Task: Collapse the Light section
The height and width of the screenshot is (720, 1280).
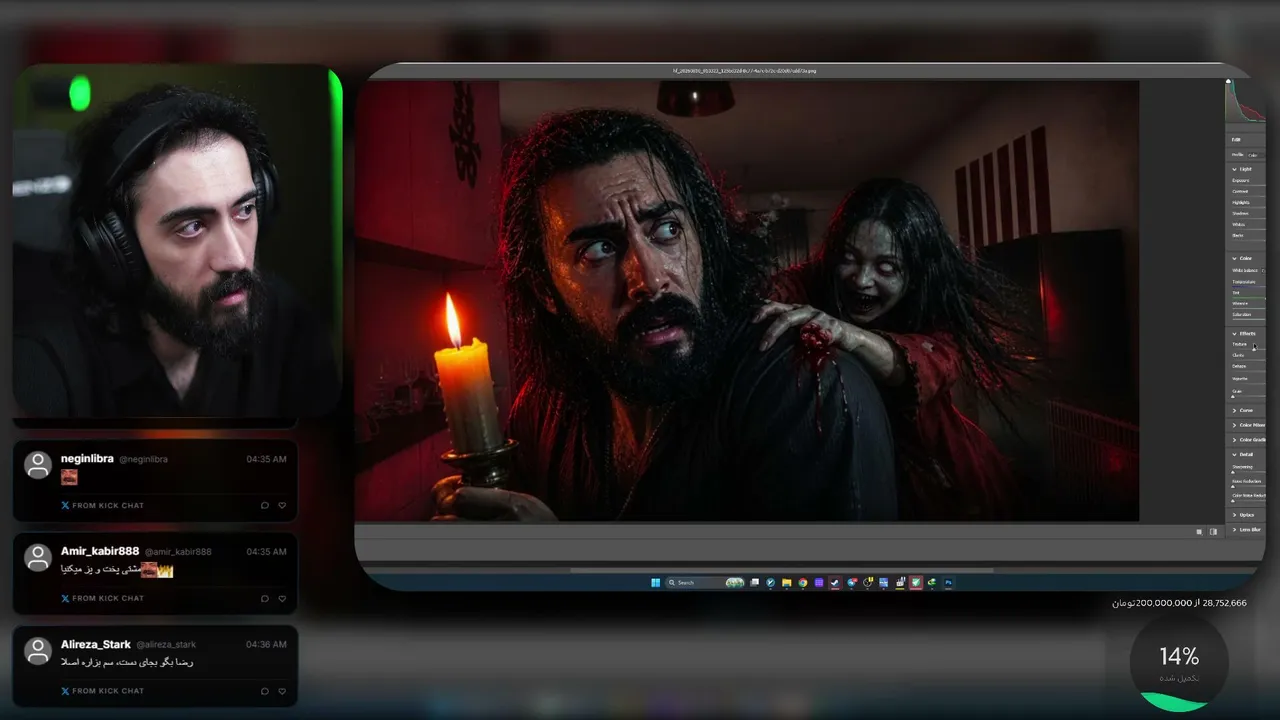Action: (x=1234, y=169)
